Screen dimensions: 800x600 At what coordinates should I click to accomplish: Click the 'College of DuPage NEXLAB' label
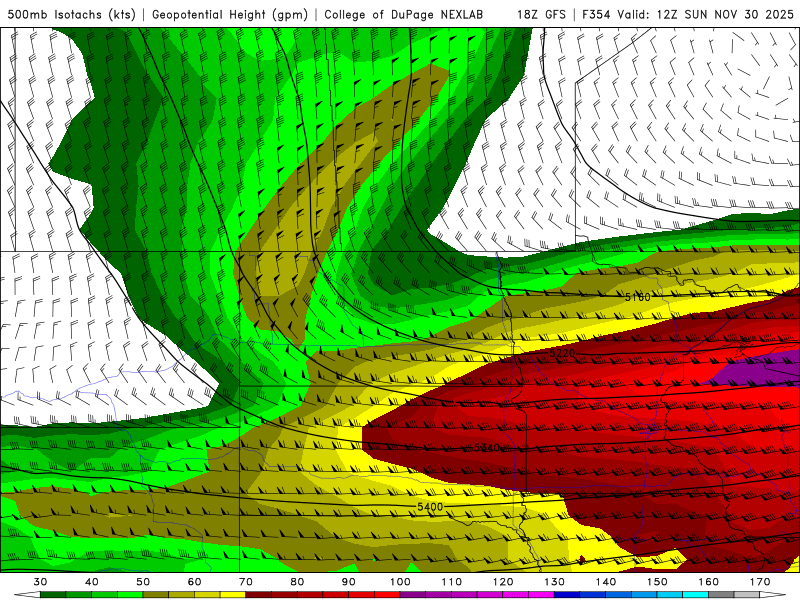404,14
